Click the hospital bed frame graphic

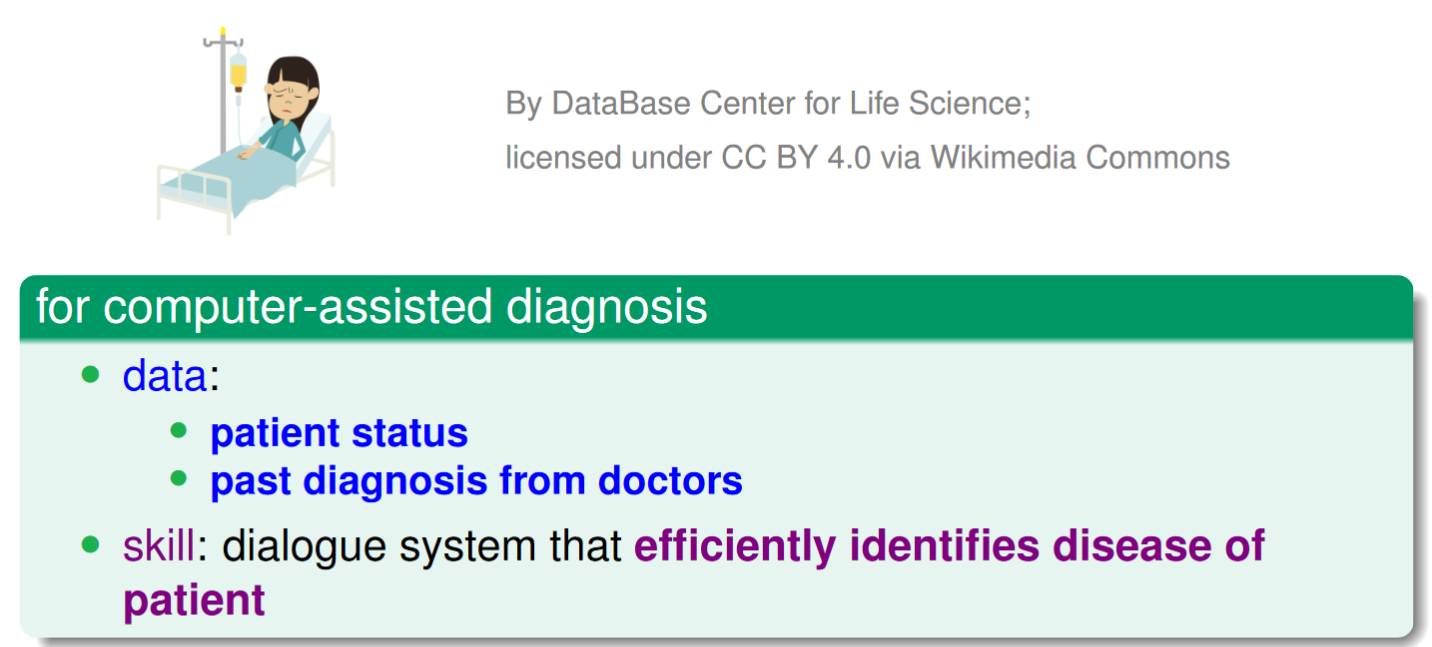tap(246, 175)
